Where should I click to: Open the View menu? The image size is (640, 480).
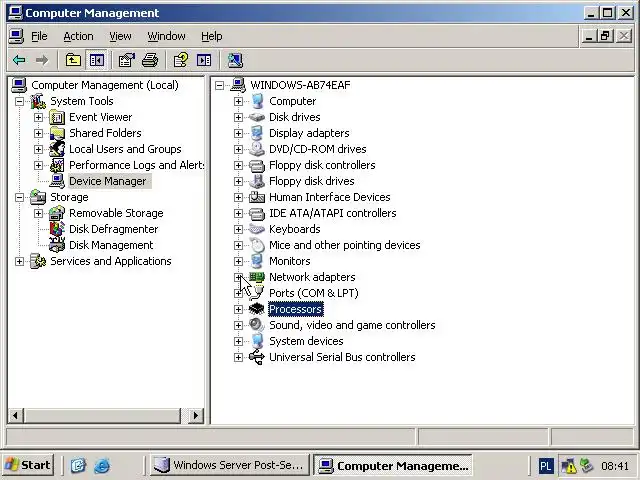click(x=120, y=36)
